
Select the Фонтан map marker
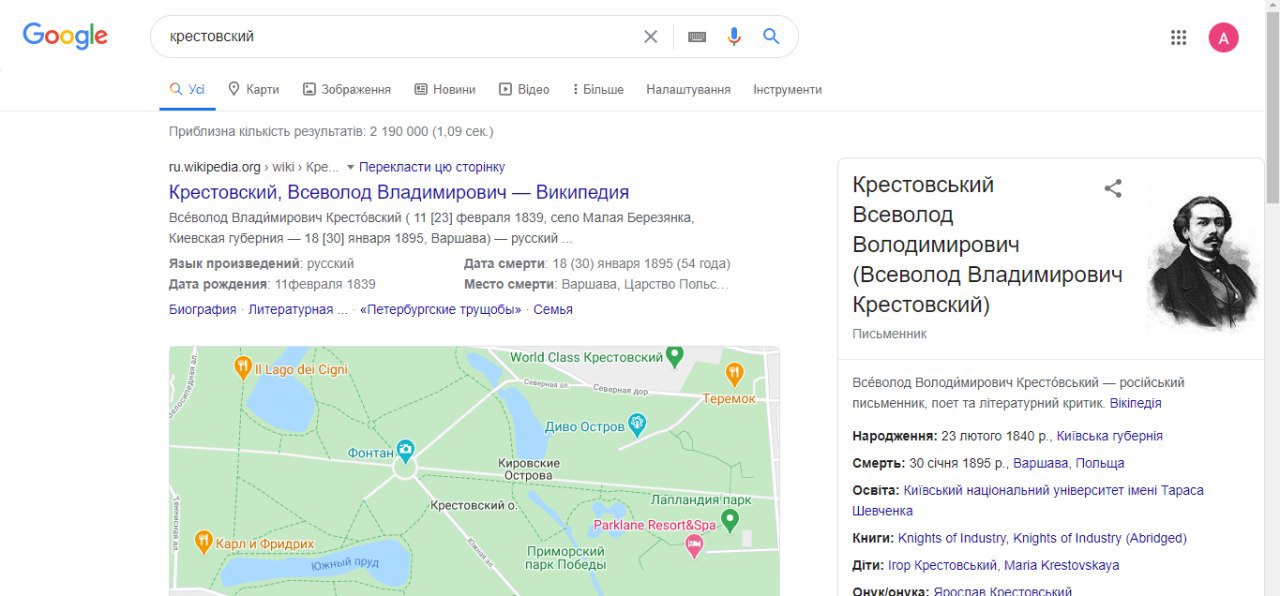point(405,450)
